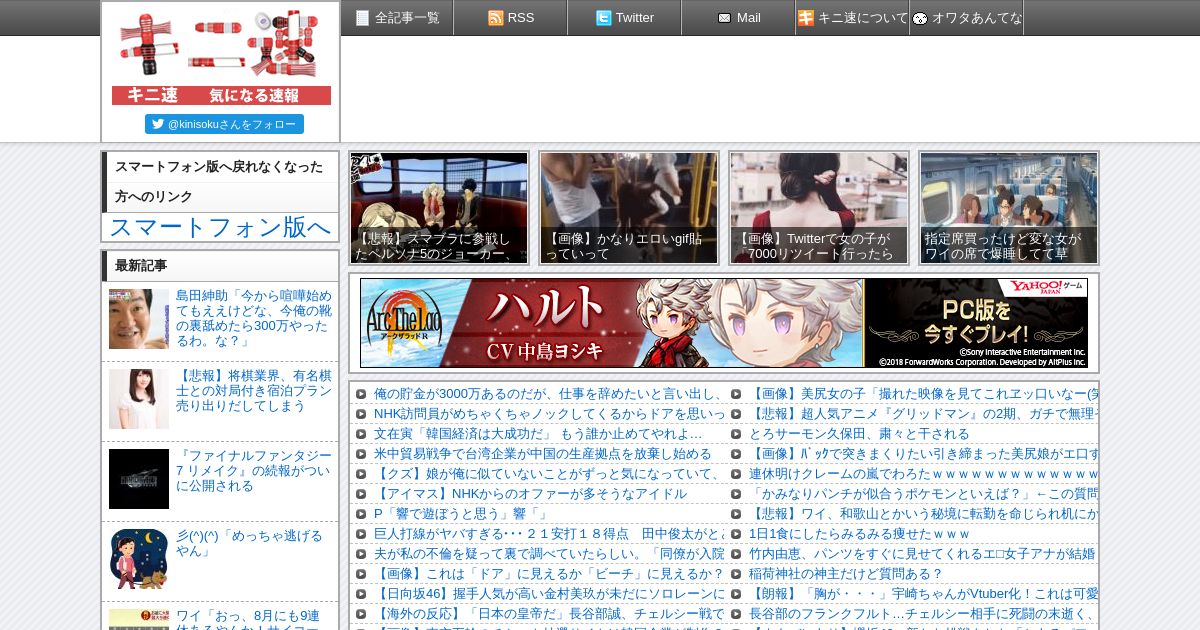The width and height of the screenshot is (1200, 630).
Task: Click the blue Twitter bird icon in the nav bar
Action: point(603,18)
